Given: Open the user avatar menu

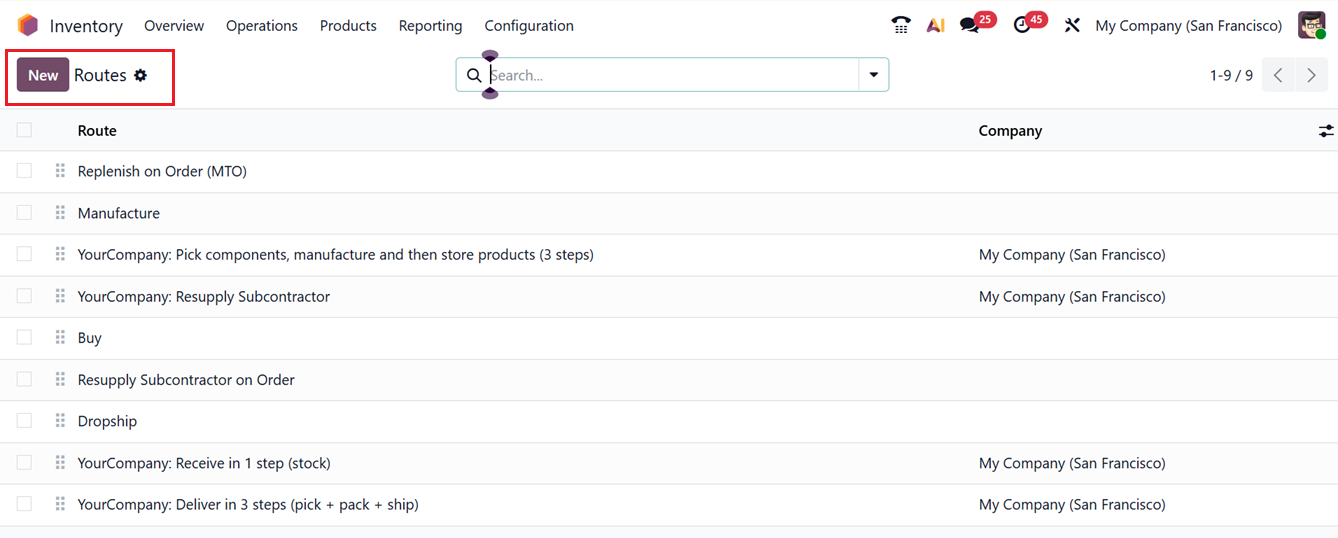Looking at the screenshot, I should (1311, 26).
